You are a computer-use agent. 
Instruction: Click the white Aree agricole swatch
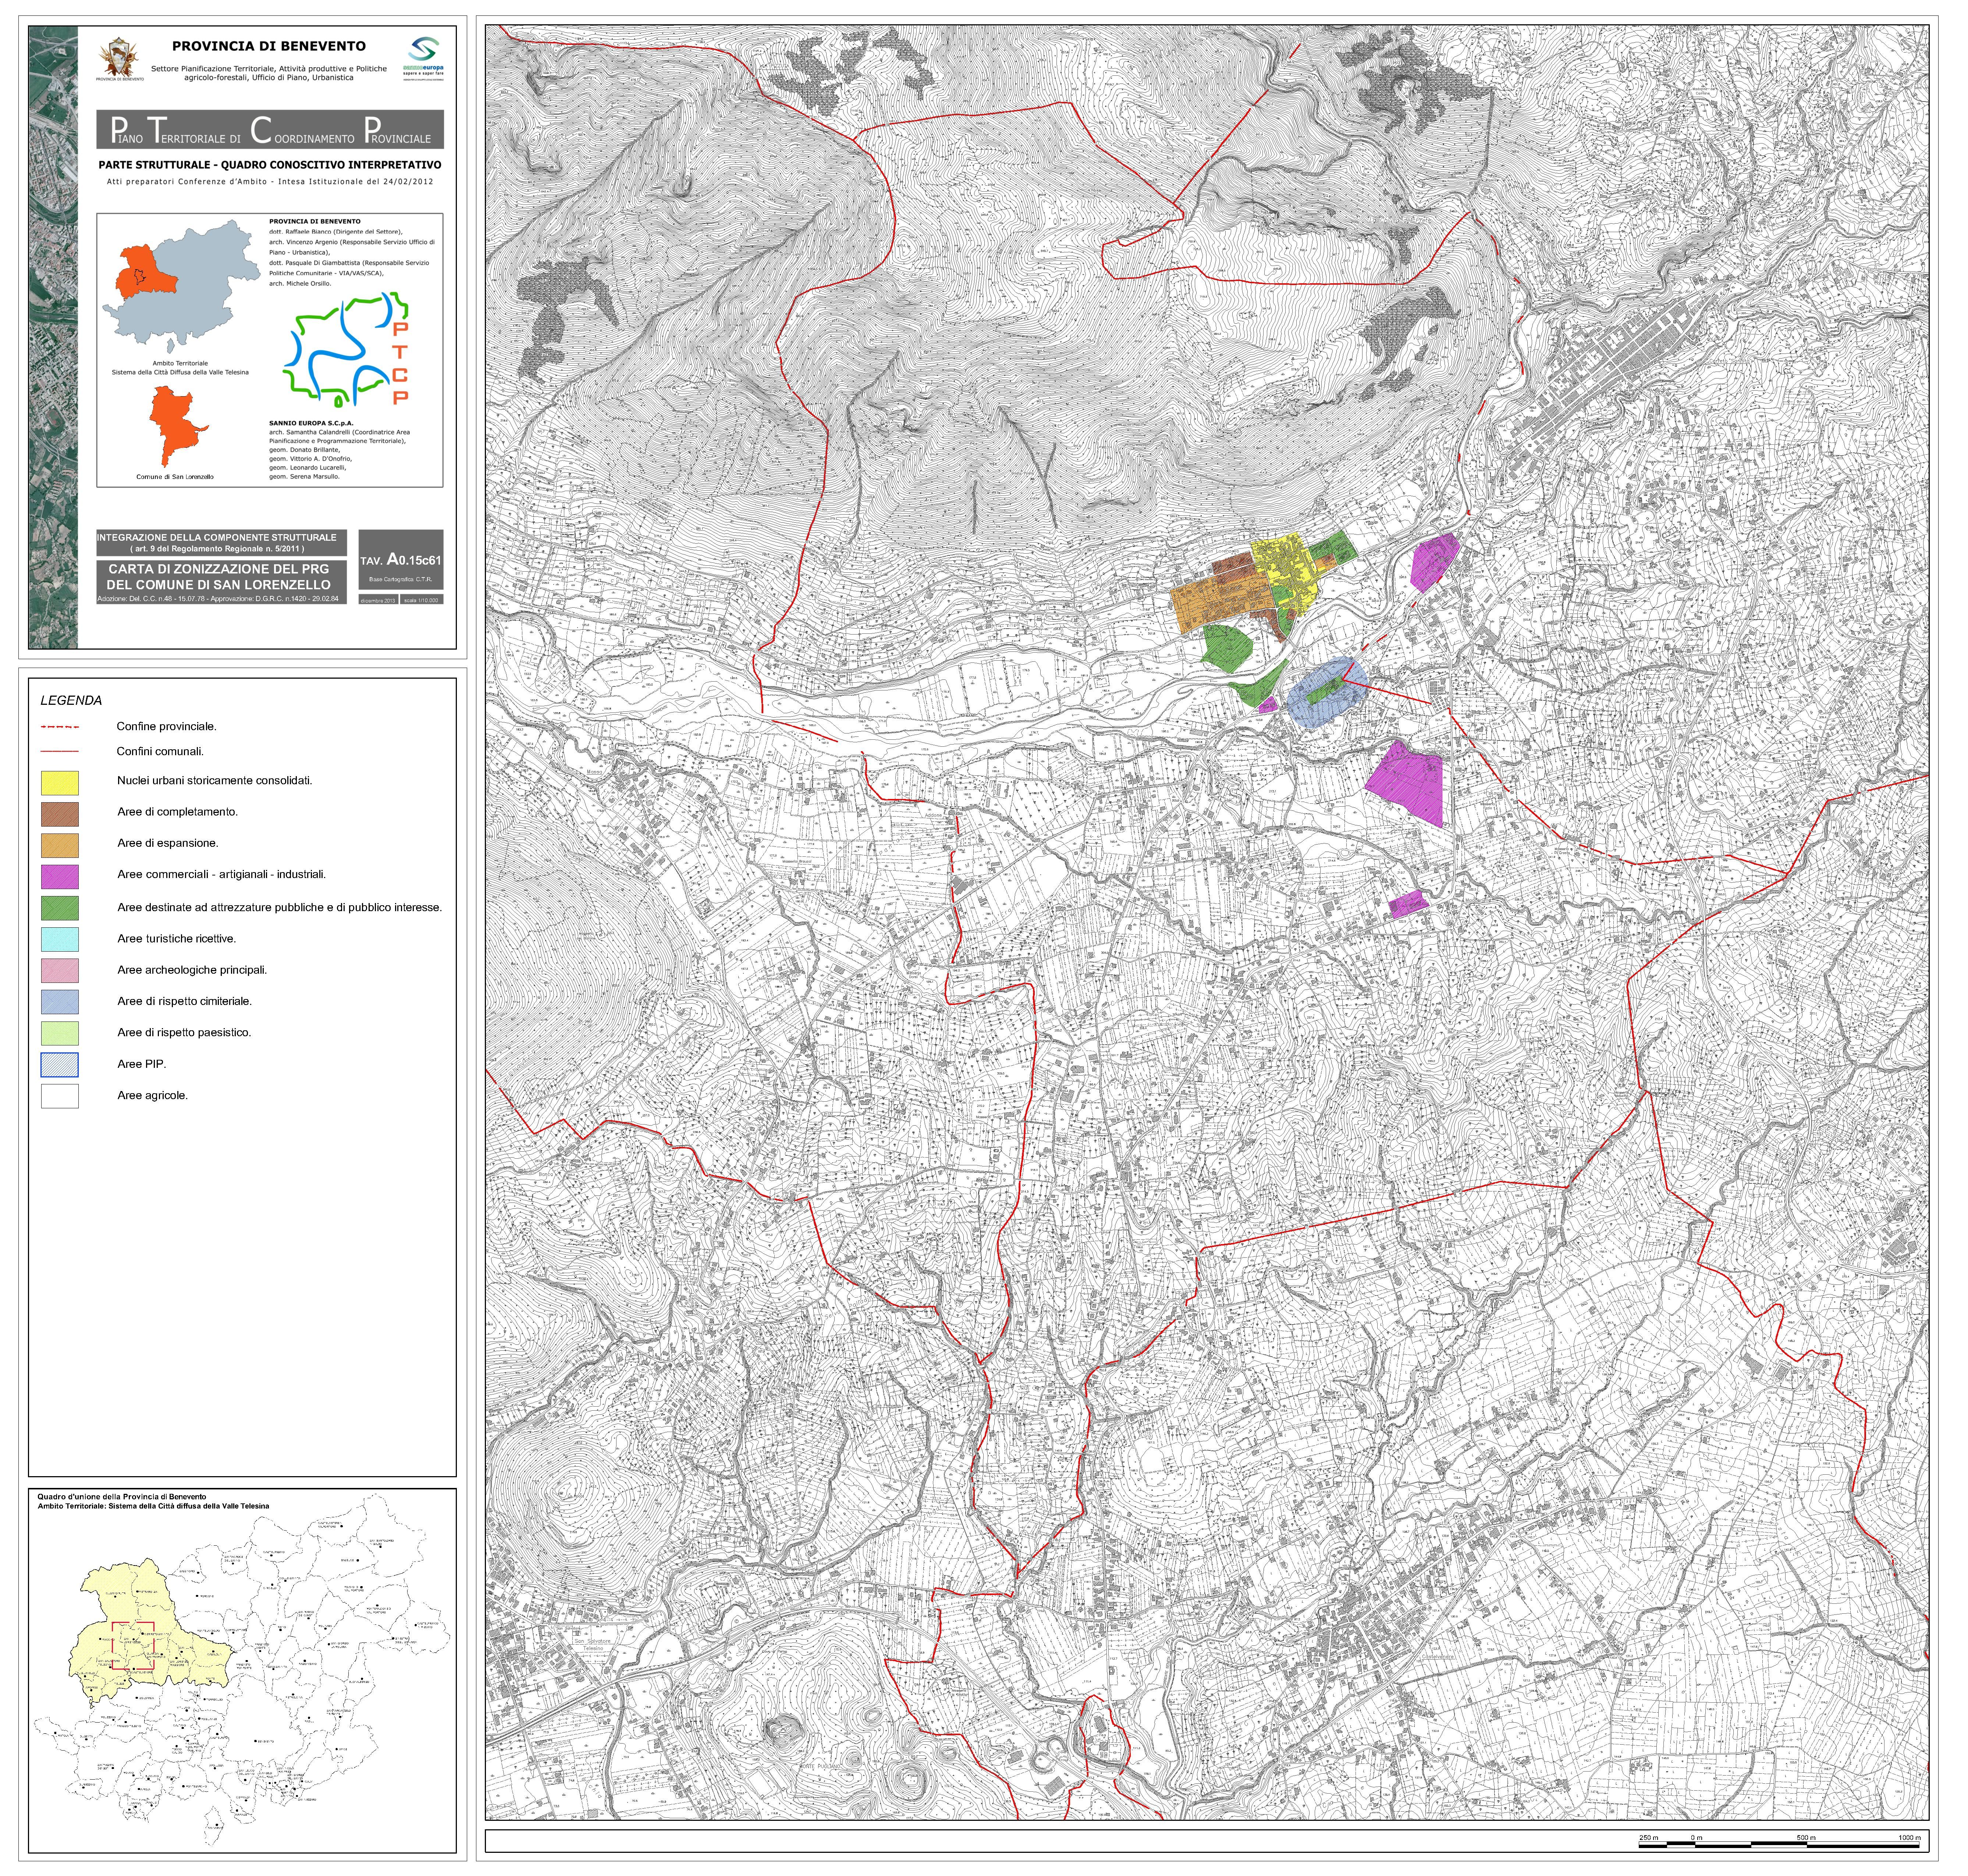click(x=60, y=1096)
